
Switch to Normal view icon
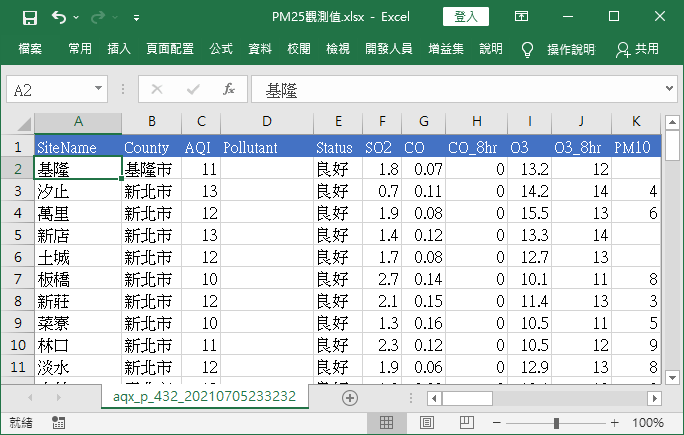386,422
